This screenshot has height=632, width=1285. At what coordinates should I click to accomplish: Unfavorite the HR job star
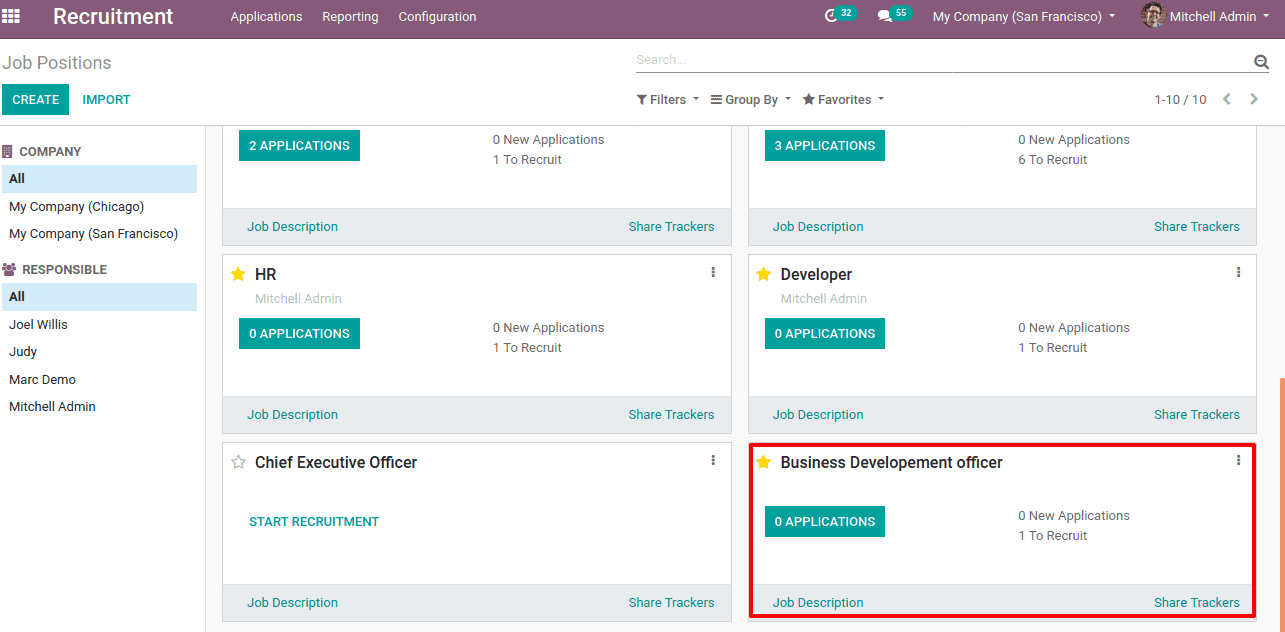[x=238, y=274]
